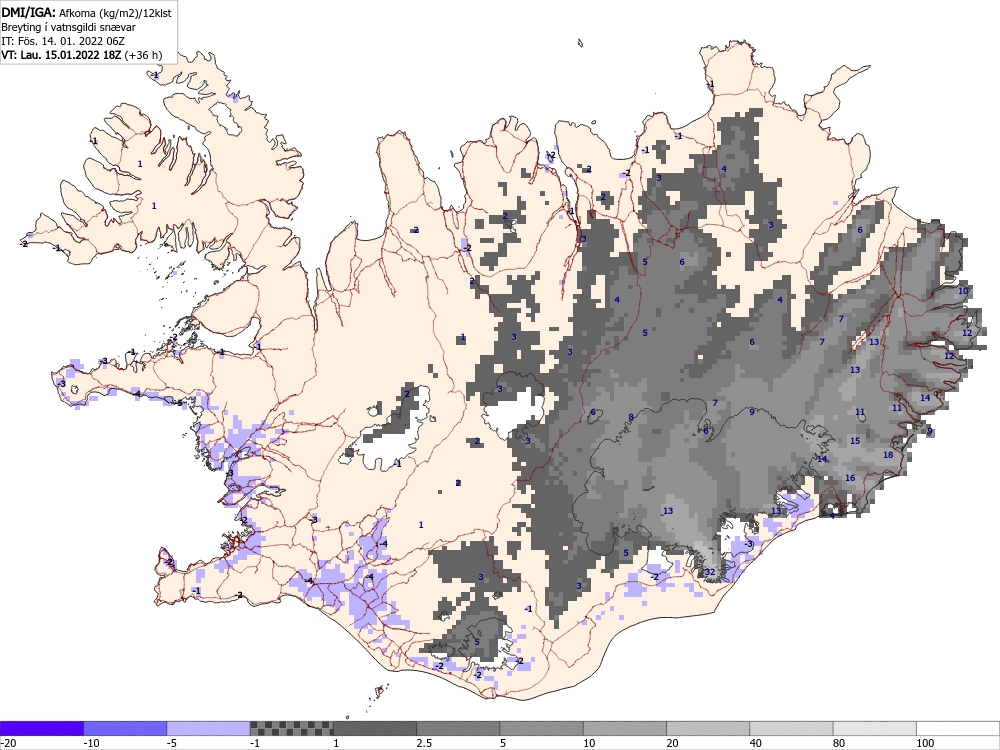The image size is (1000, 750).
Task: Click the 80 to 100 legend swatch
Action: pos(875,728)
